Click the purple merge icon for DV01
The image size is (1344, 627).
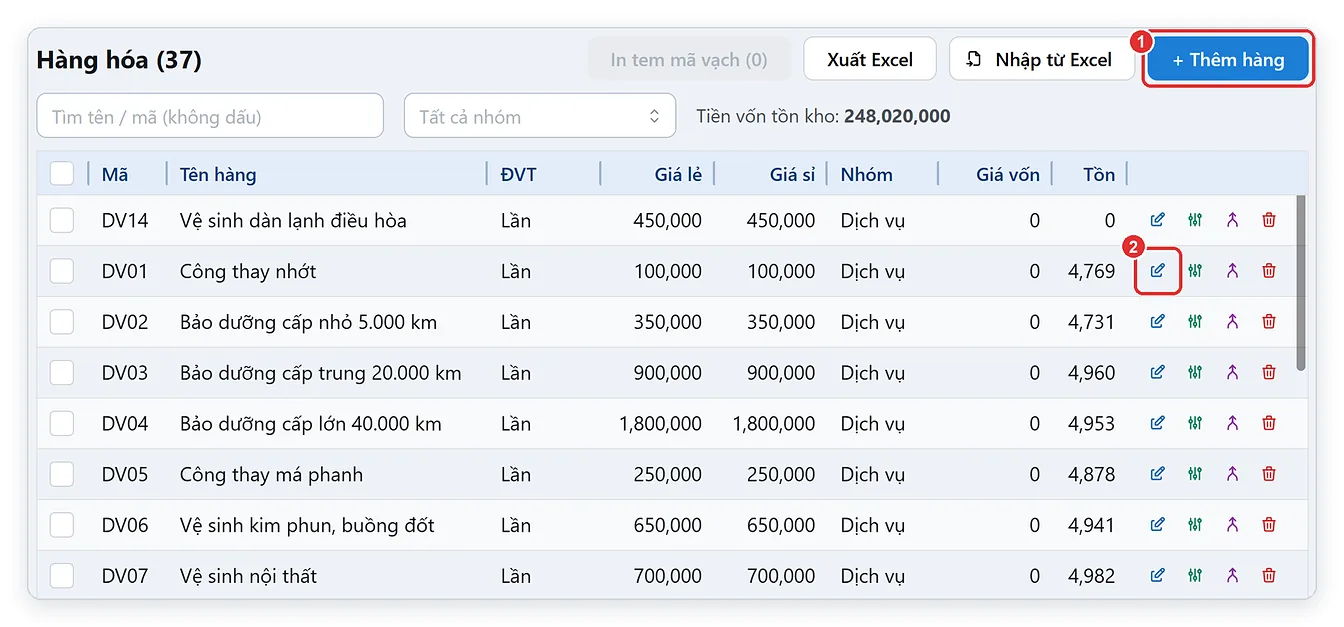click(x=1232, y=271)
